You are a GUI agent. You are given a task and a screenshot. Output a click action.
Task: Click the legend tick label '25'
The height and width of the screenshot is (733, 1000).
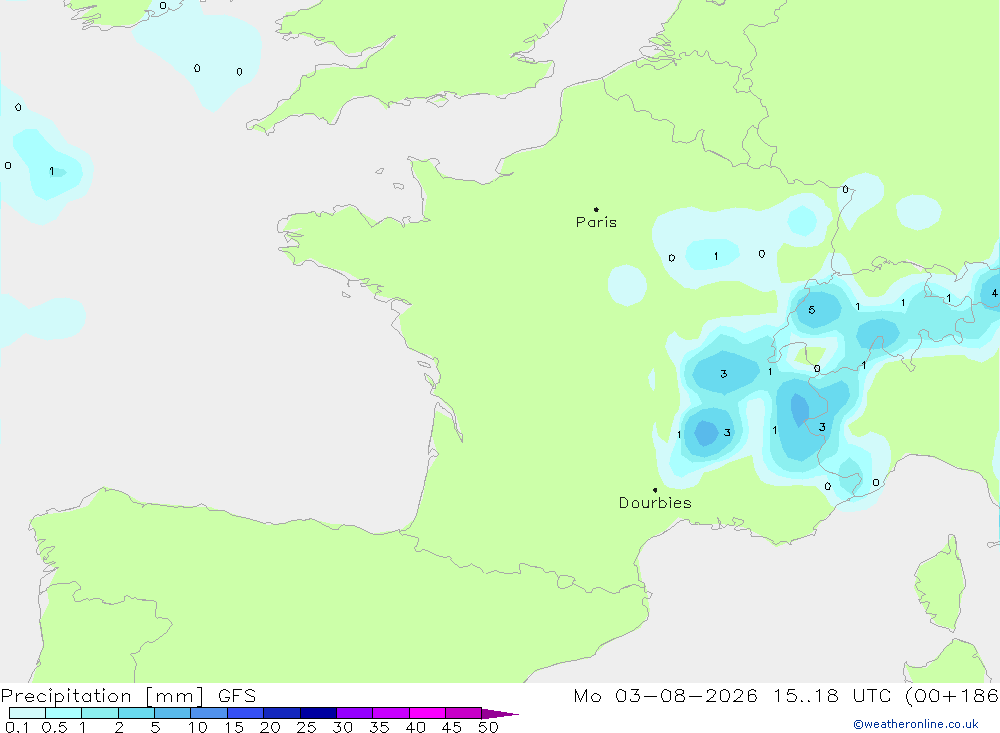tap(307, 727)
